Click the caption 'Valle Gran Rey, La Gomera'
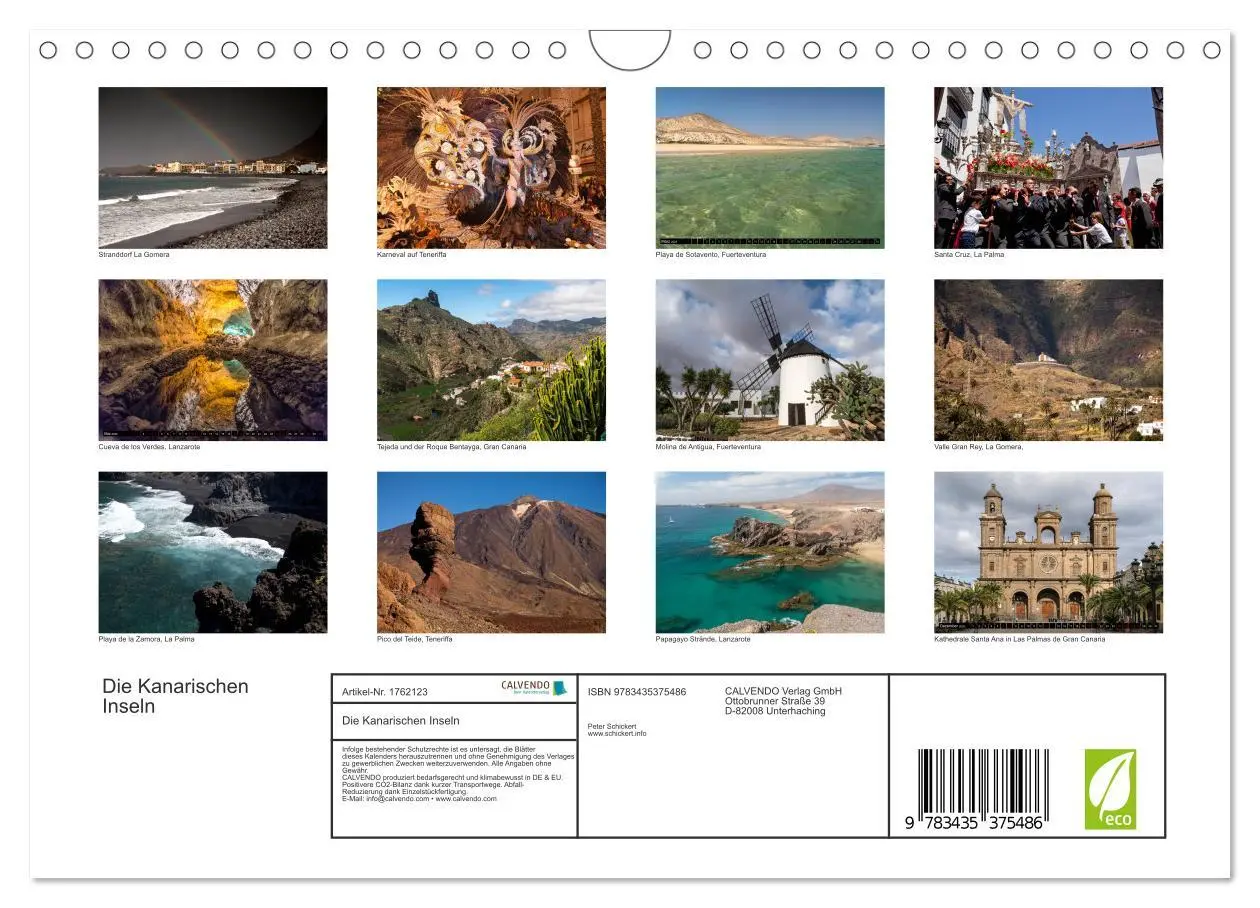1260x908 pixels. click(978, 447)
